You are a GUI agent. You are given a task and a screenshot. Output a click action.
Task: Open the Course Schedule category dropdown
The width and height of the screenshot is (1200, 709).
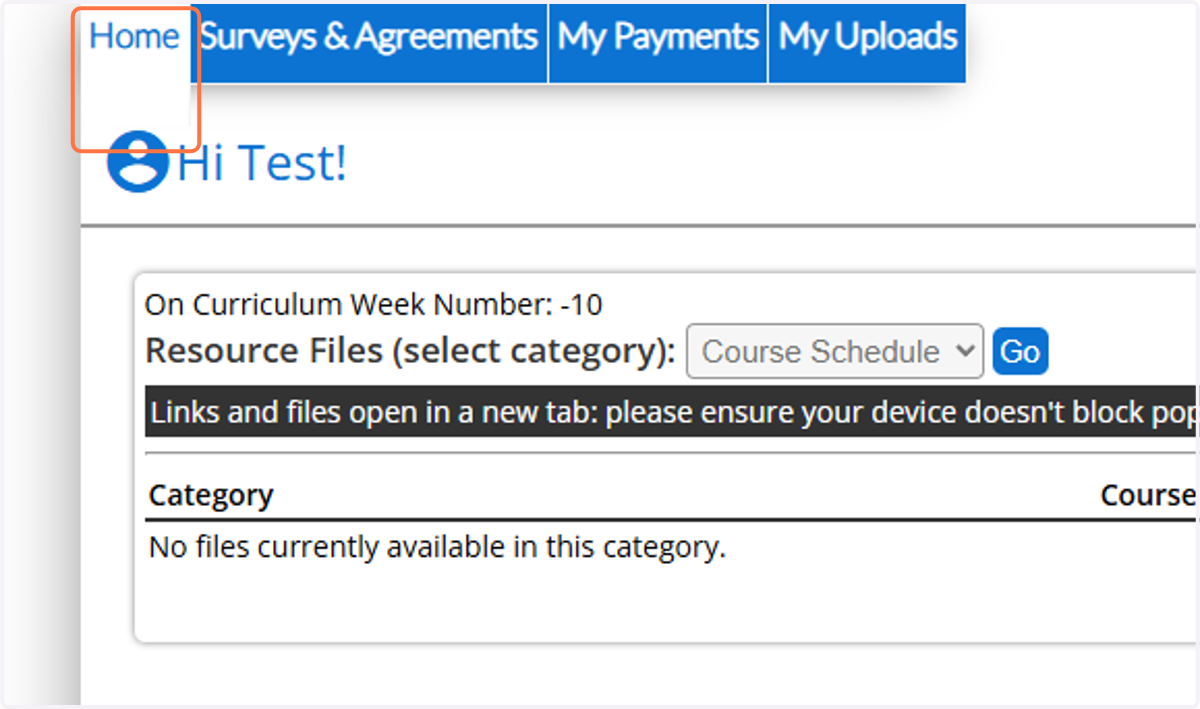pyautogui.click(x=835, y=352)
